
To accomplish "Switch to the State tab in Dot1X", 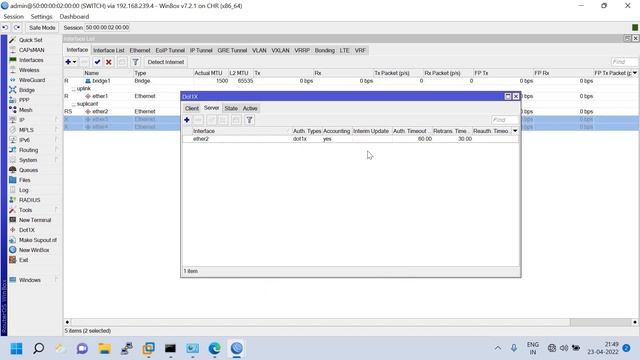I will [231, 108].
